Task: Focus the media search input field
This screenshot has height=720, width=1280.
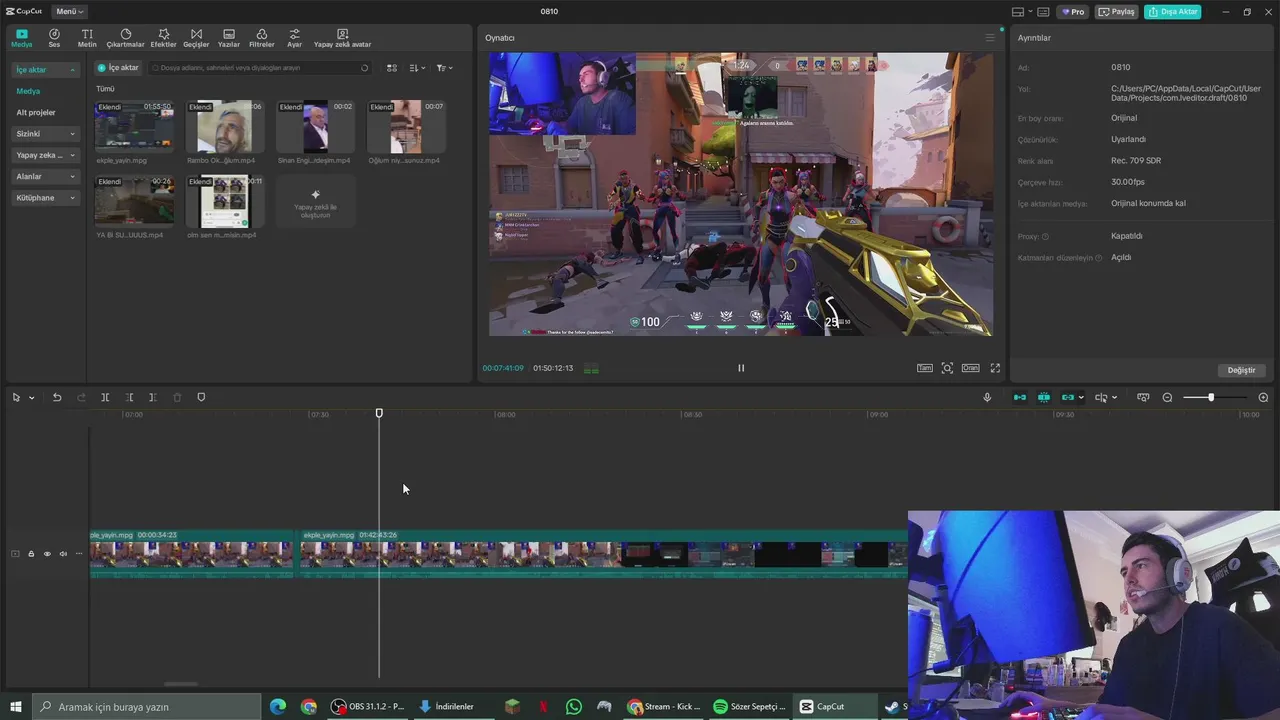Action: pyautogui.click(x=259, y=68)
